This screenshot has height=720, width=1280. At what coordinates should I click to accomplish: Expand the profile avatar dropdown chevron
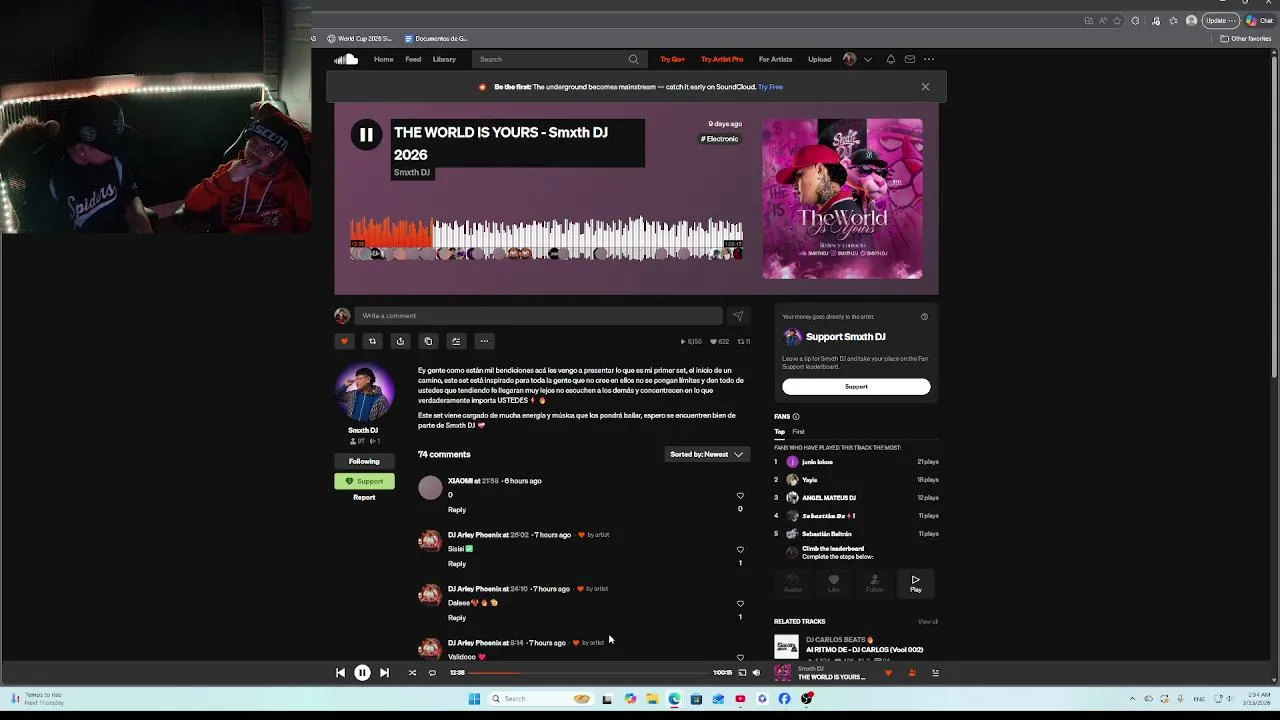coord(867,59)
